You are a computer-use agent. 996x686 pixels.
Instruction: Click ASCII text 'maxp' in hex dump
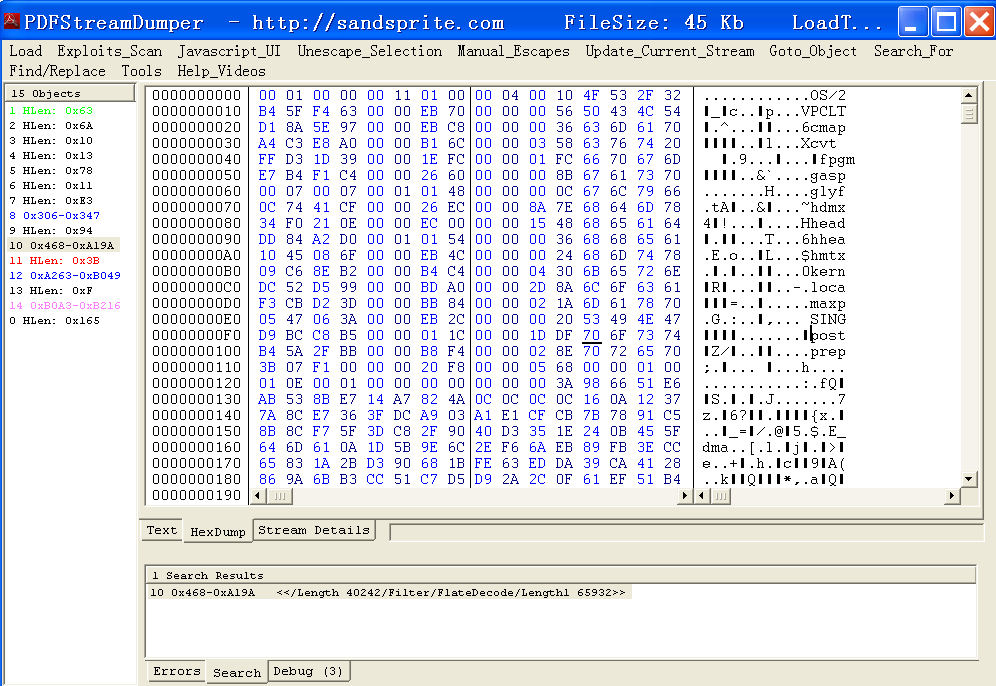(828, 304)
